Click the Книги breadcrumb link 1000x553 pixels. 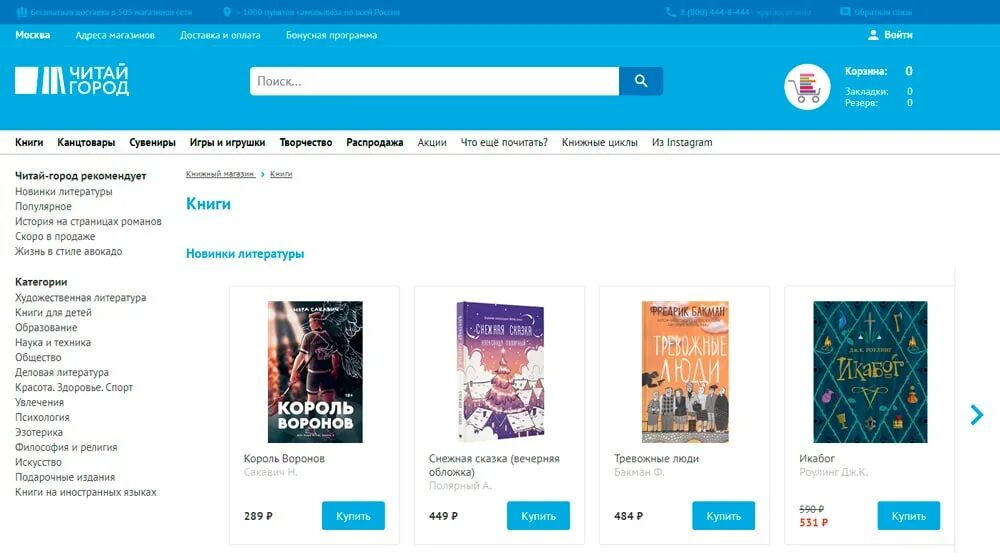[x=281, y=173]
